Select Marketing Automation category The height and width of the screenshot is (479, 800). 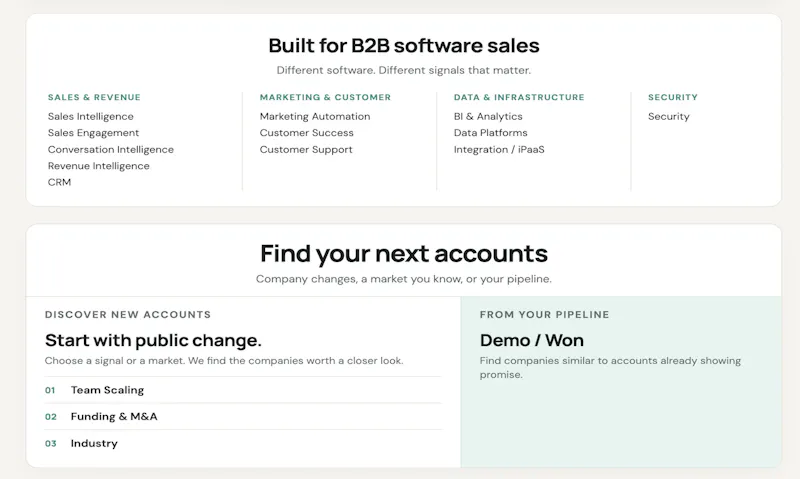click(315, 116)
